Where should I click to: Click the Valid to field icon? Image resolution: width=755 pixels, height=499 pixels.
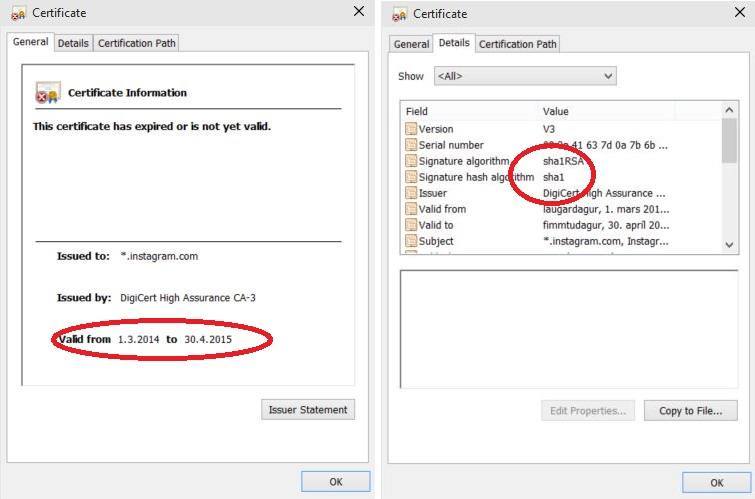coord(411,225)
